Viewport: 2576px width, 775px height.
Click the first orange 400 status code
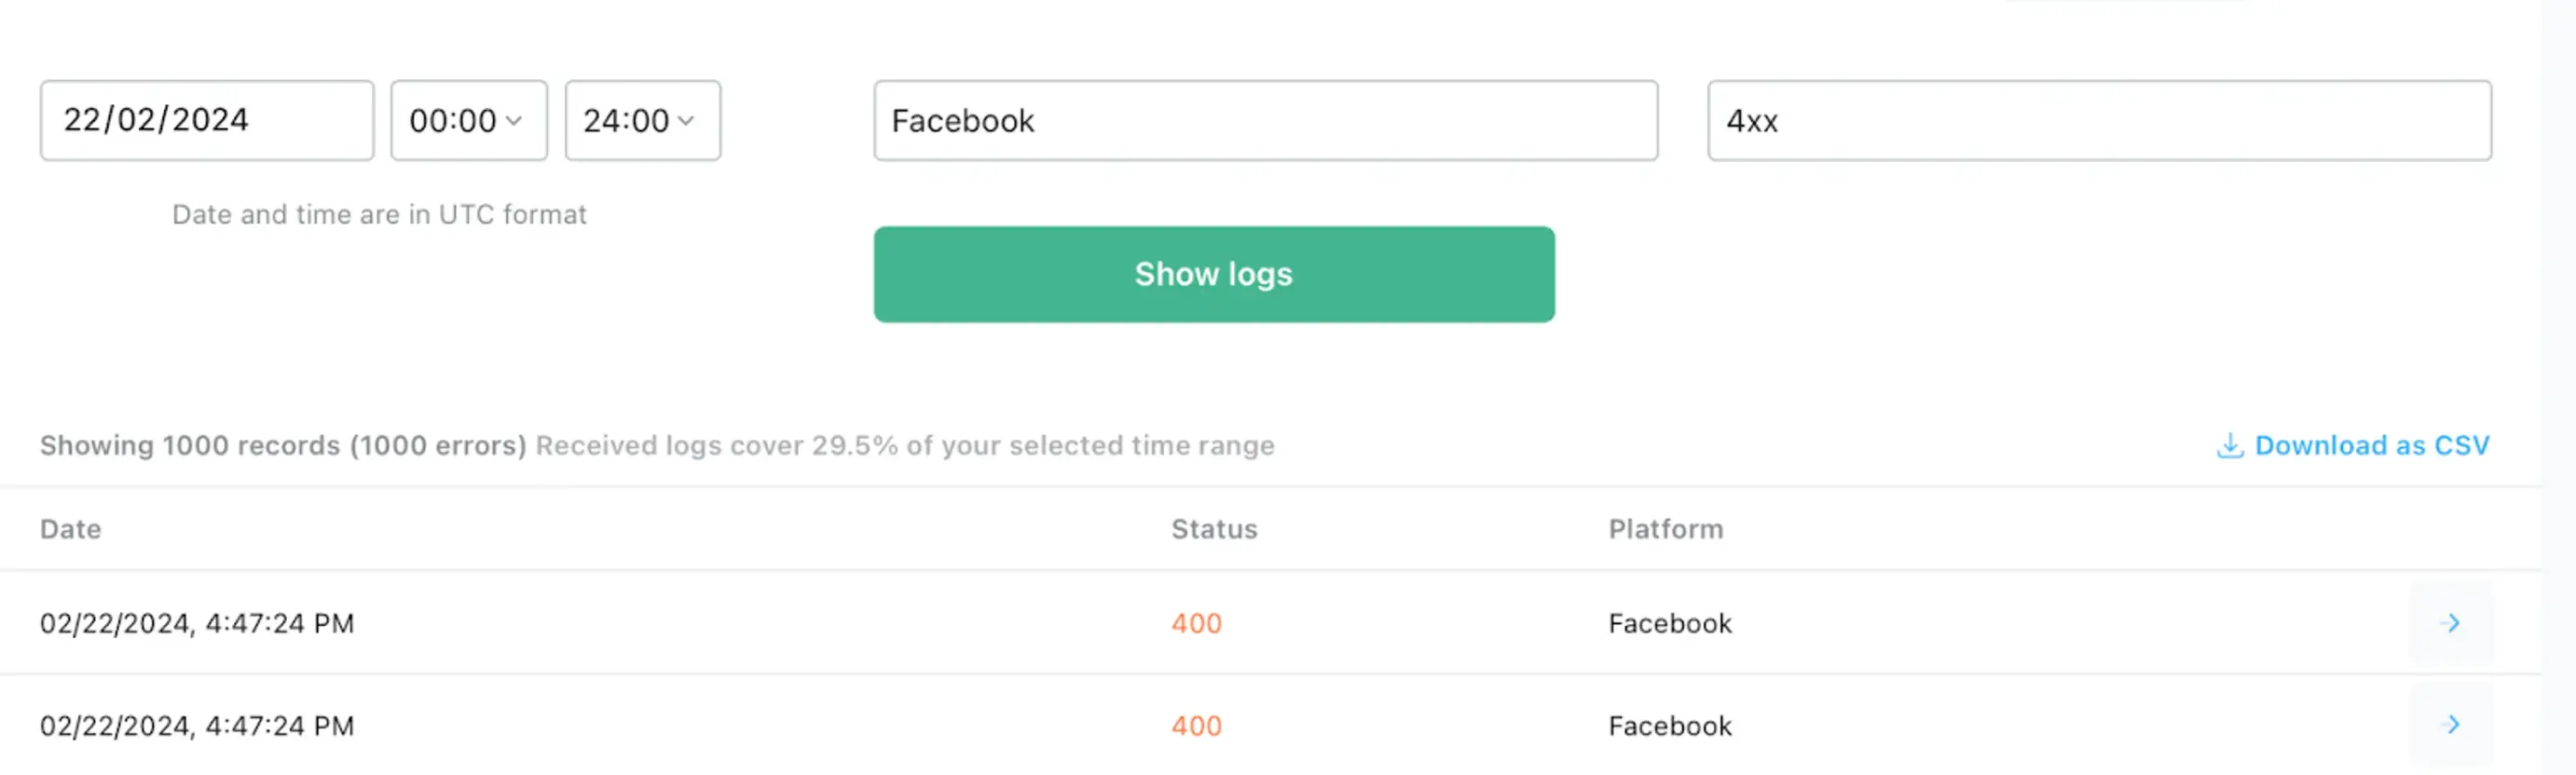coord(1195,623)
